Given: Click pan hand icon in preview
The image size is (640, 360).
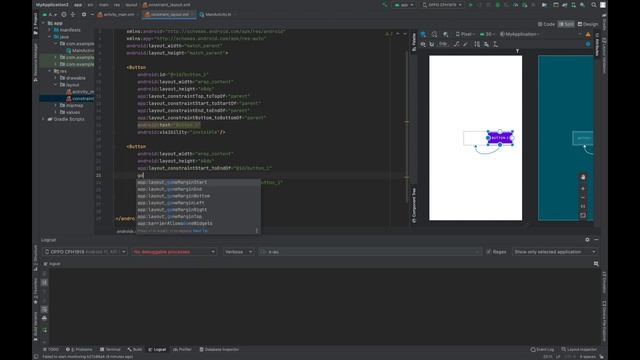Looking at the screenshot, I should [x=583, y=177].
